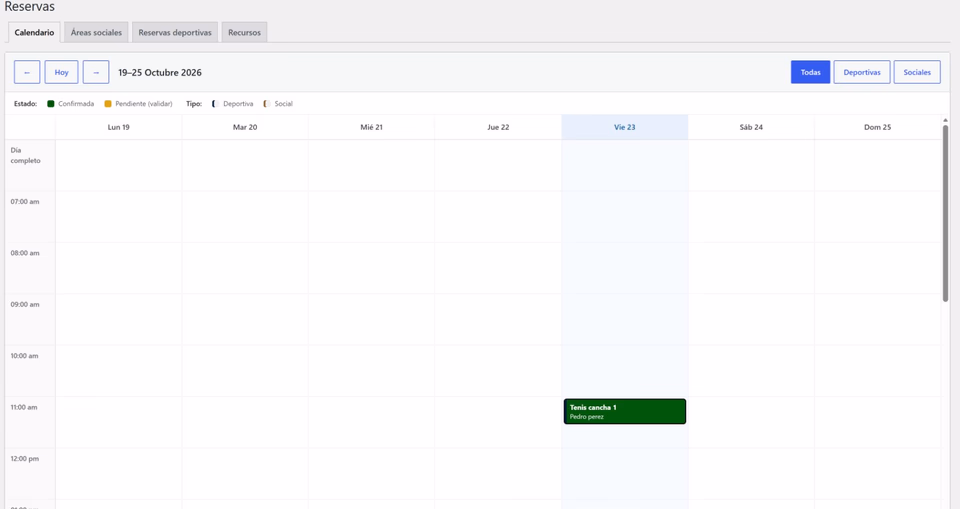Click the orange Pendiente legend swatch

108,104
